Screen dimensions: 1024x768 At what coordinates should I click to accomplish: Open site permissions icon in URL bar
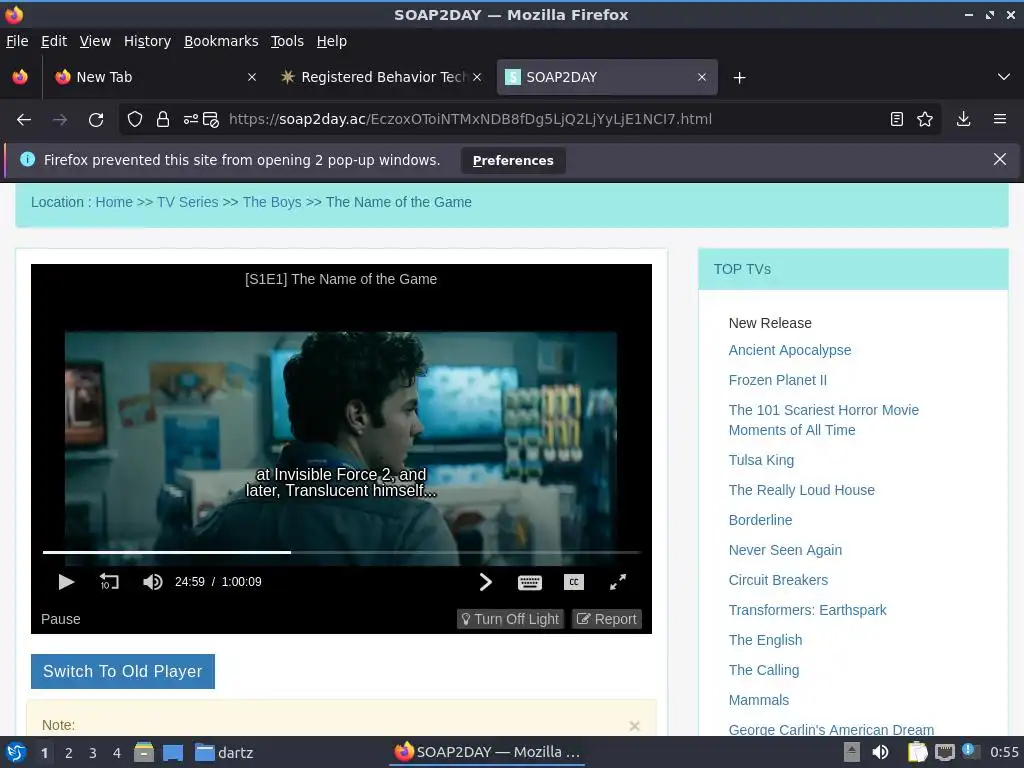pyautogui.click(x=191, y=120)
